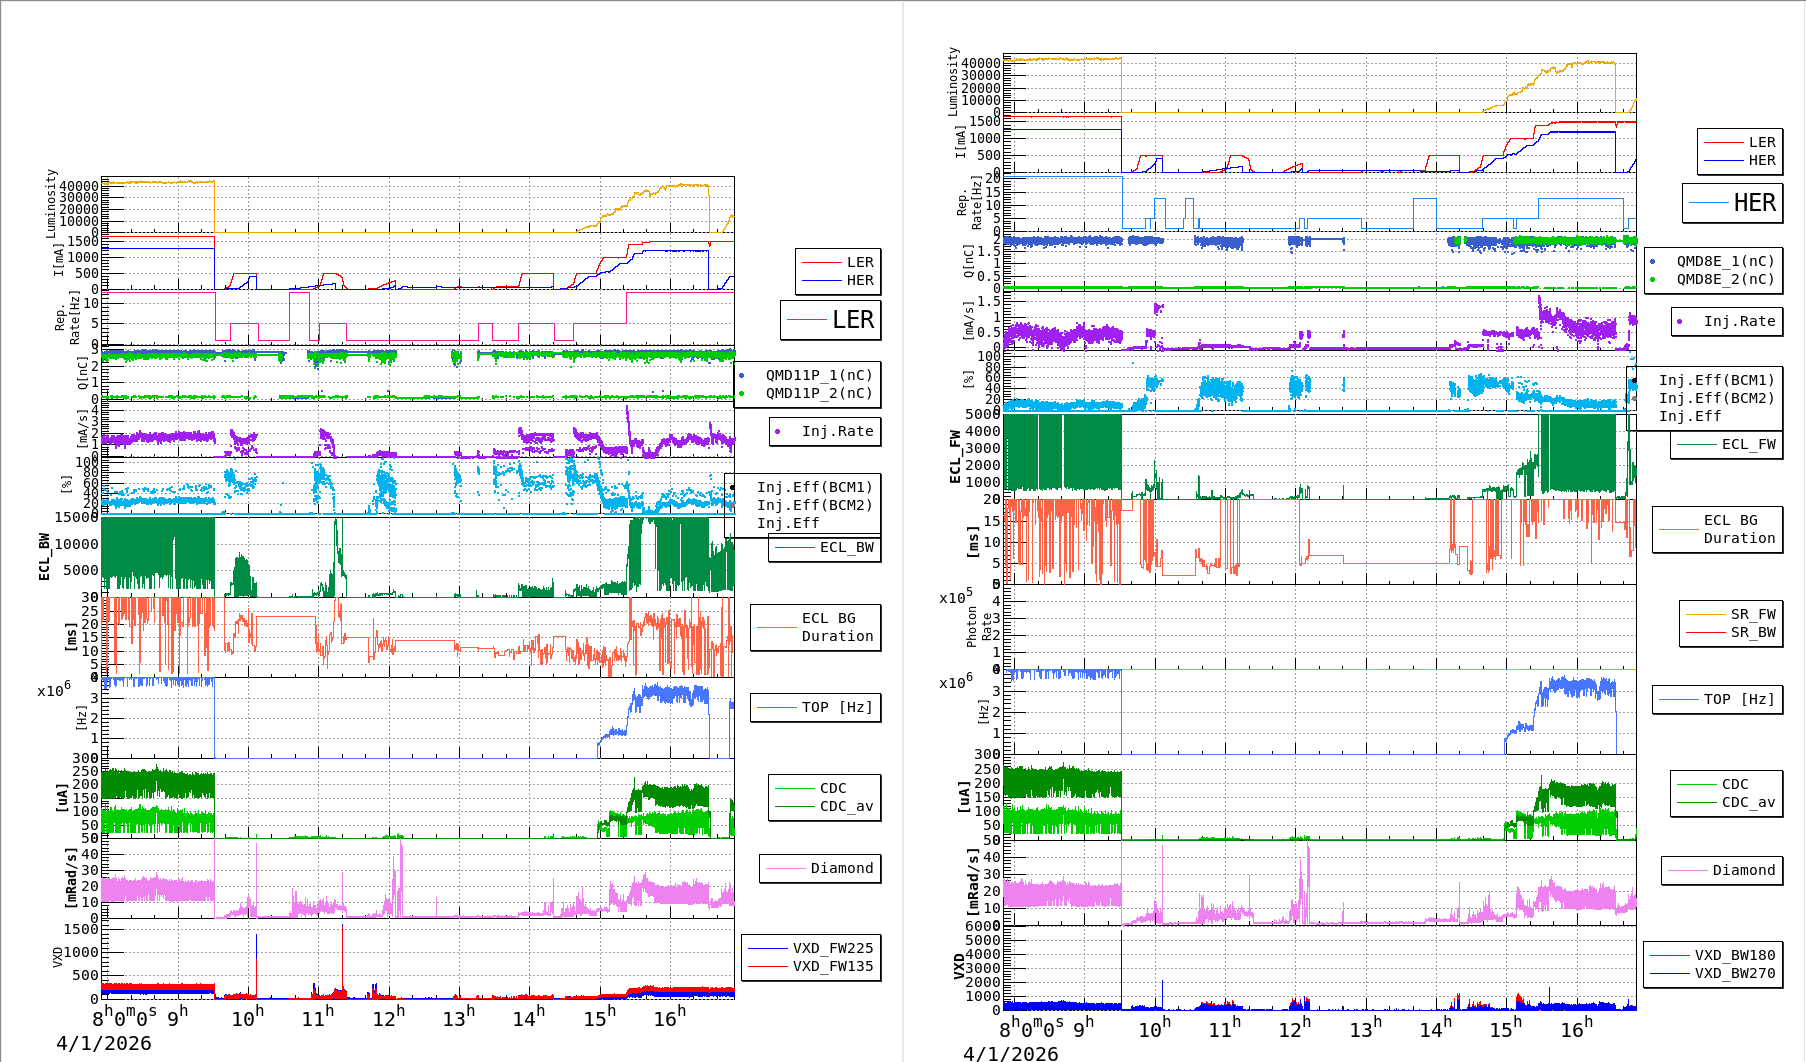
Task: Click the TOP [Hz] legend in right panel
Action: tap(1717, 699)
